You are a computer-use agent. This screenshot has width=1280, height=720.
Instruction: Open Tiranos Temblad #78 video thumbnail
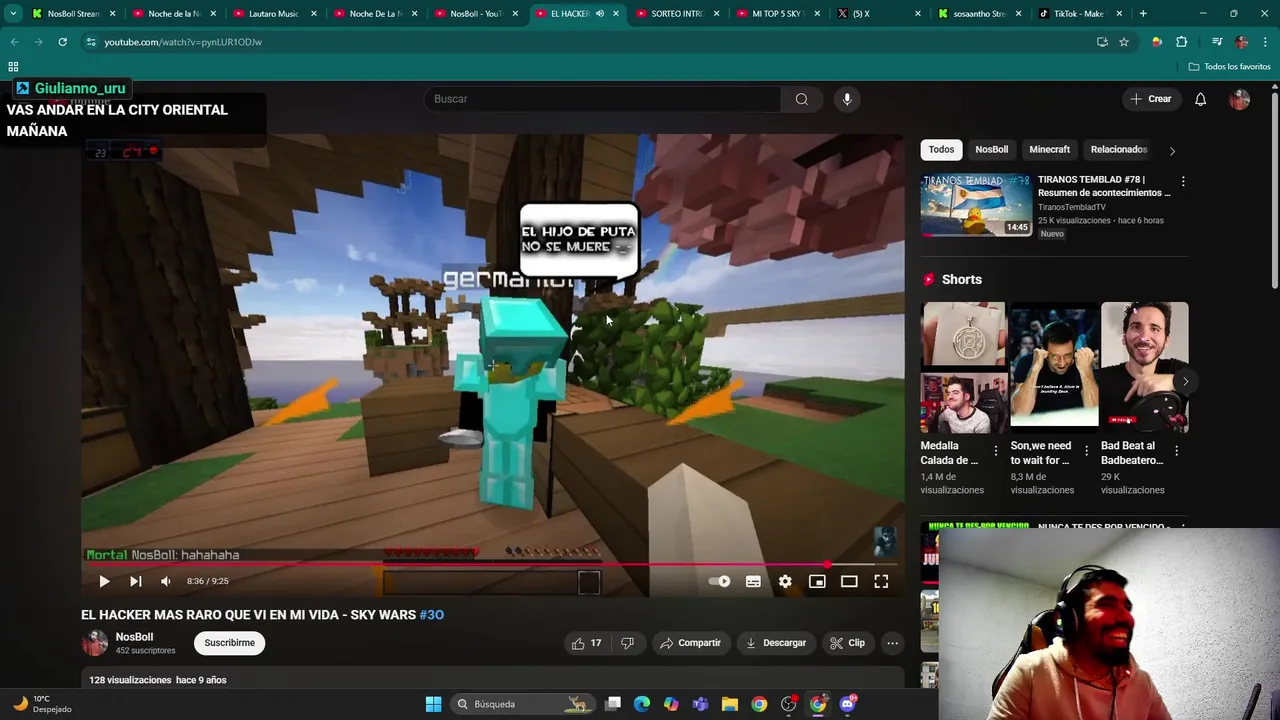click(976, 205)
